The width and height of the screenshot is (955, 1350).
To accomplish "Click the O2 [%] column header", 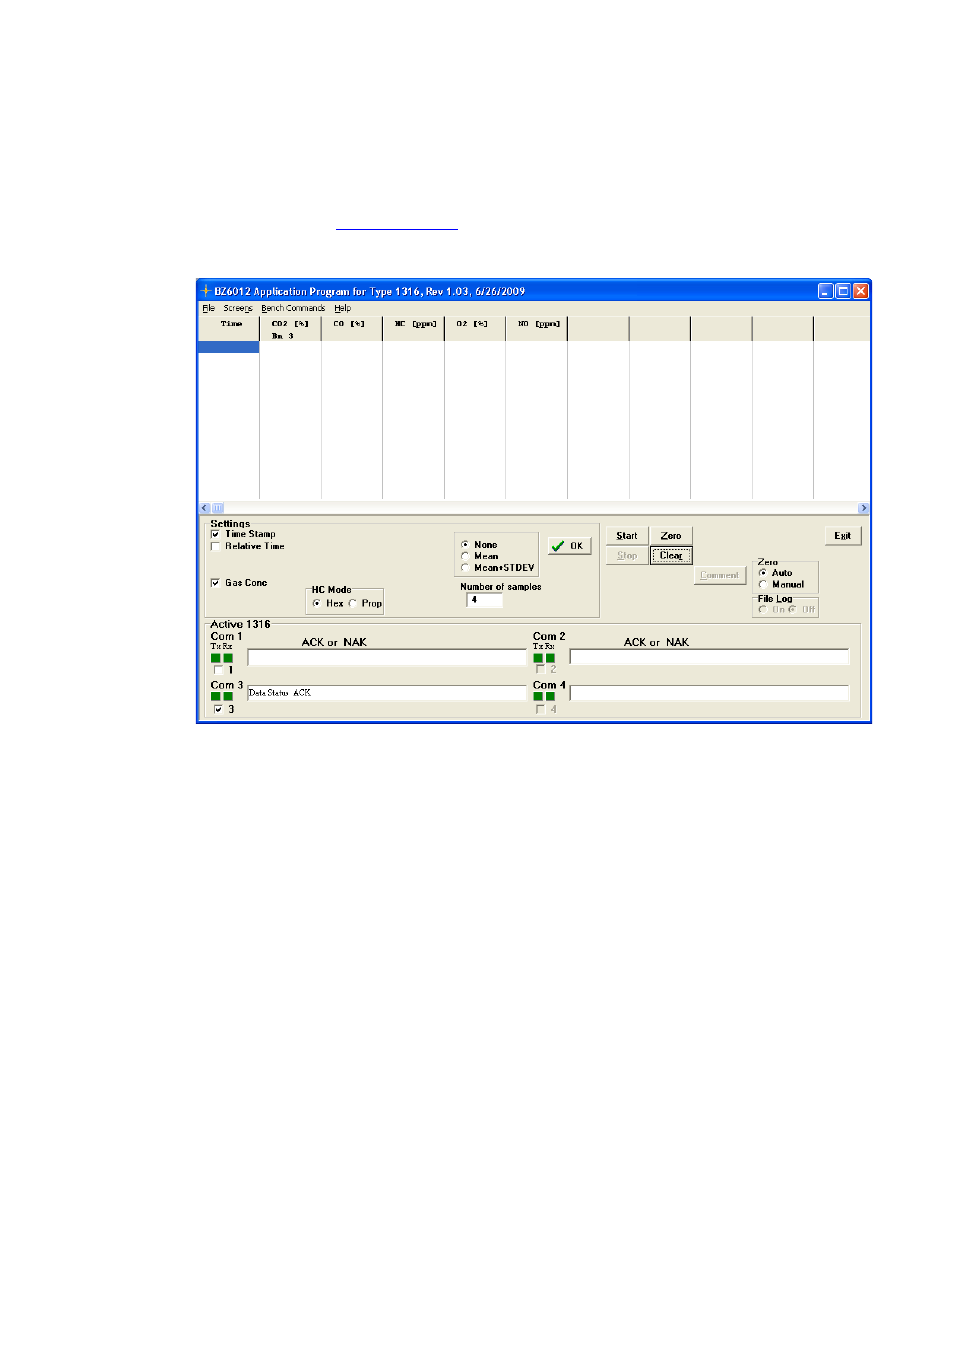I will tap(475, 329).
